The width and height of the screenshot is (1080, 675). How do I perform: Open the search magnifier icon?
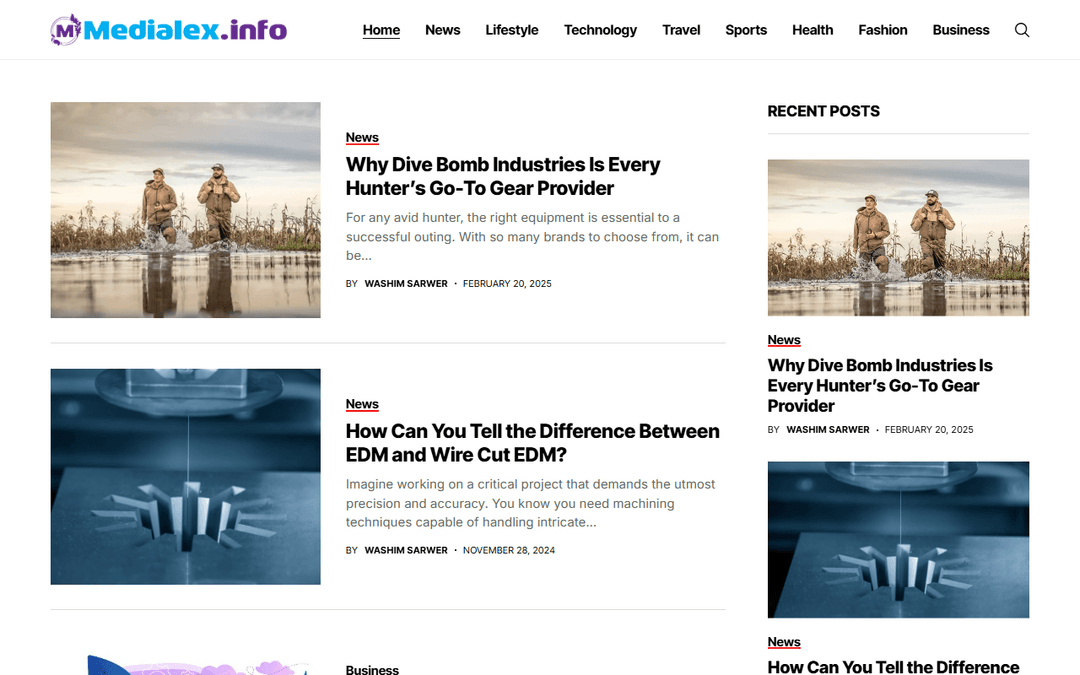click(x=1022, y=30)
